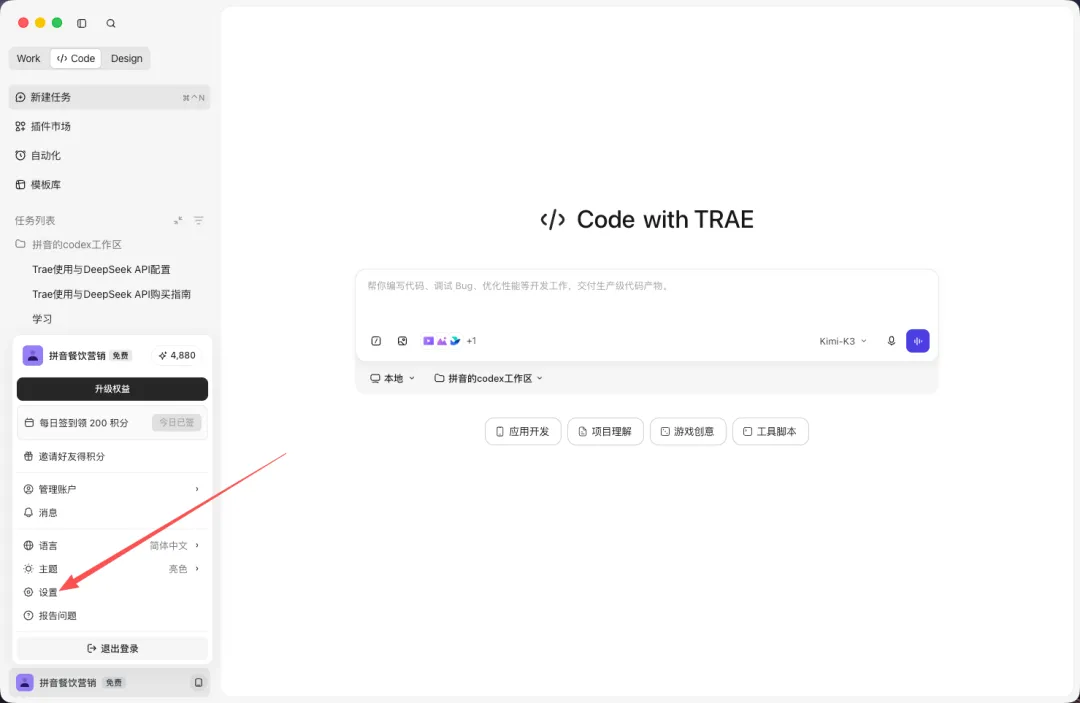This screenshot has height=703, width=1080.
Task: Click the purple video tool icon
Action: [x=428, y=341]
